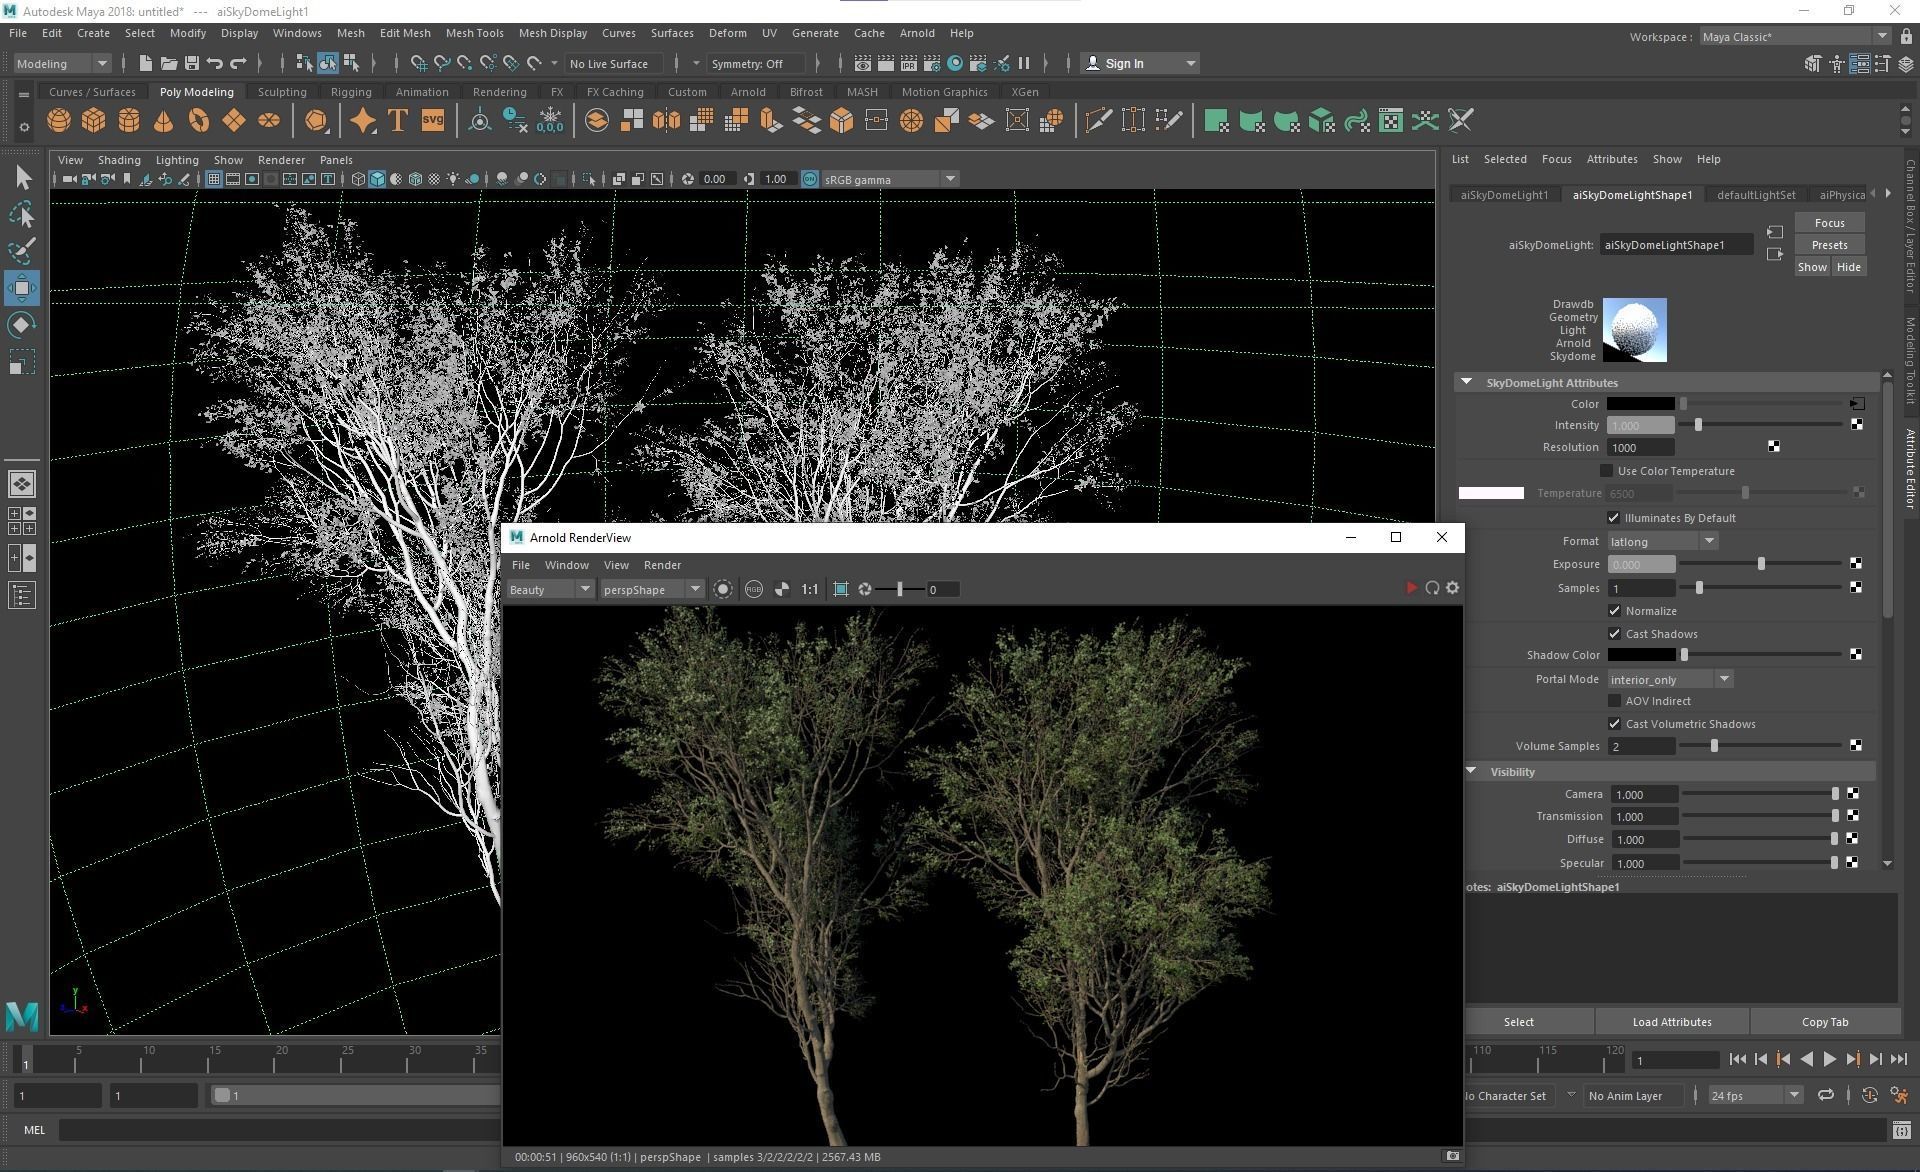The image size is (1920, 1172).
Task: Click the Hide button in Attribute Editor
Action: (x=1848, y=267)
